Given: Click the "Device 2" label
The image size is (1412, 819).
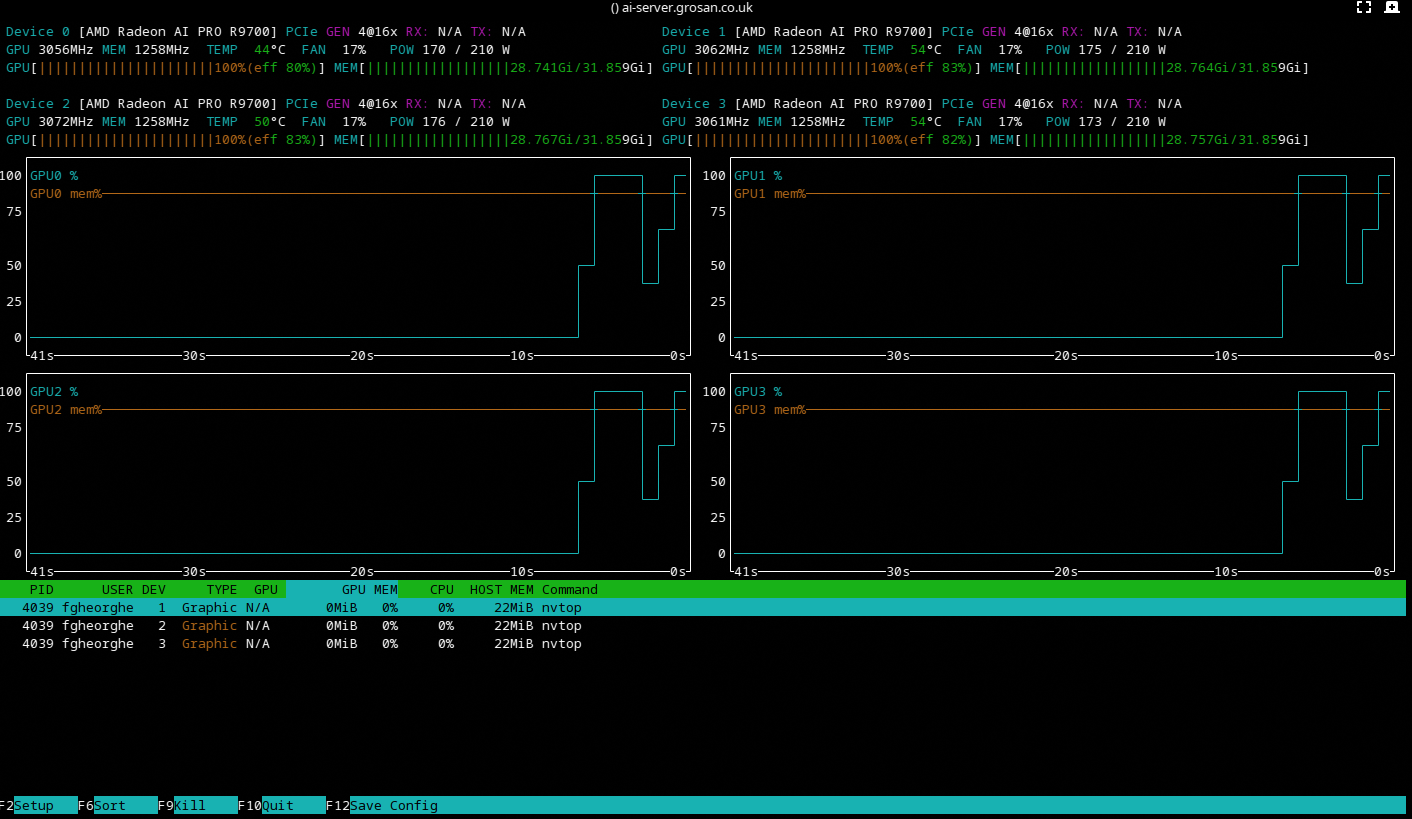Looking at the screenshot, I should (38, 104).
